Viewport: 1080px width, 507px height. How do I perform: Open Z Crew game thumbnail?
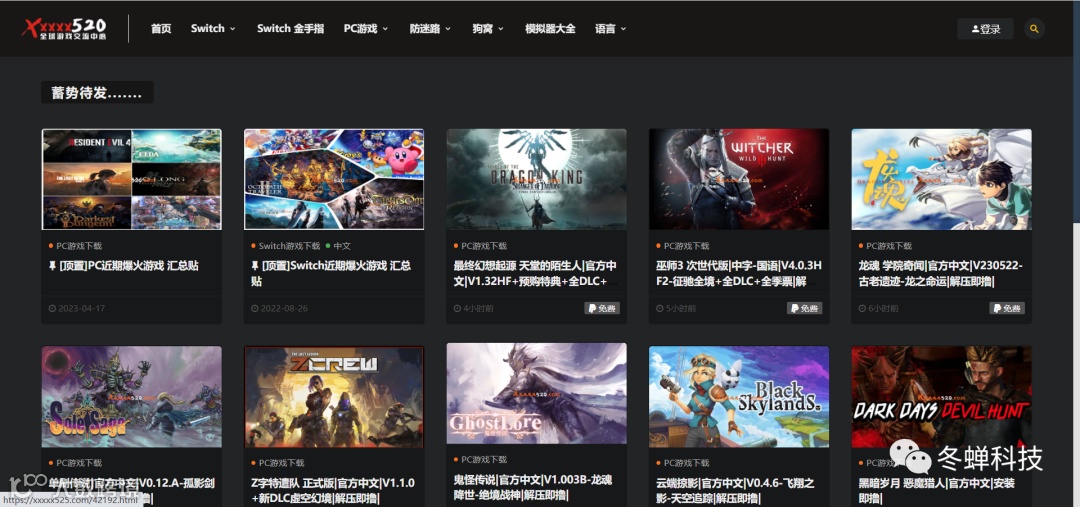[334, 397]
